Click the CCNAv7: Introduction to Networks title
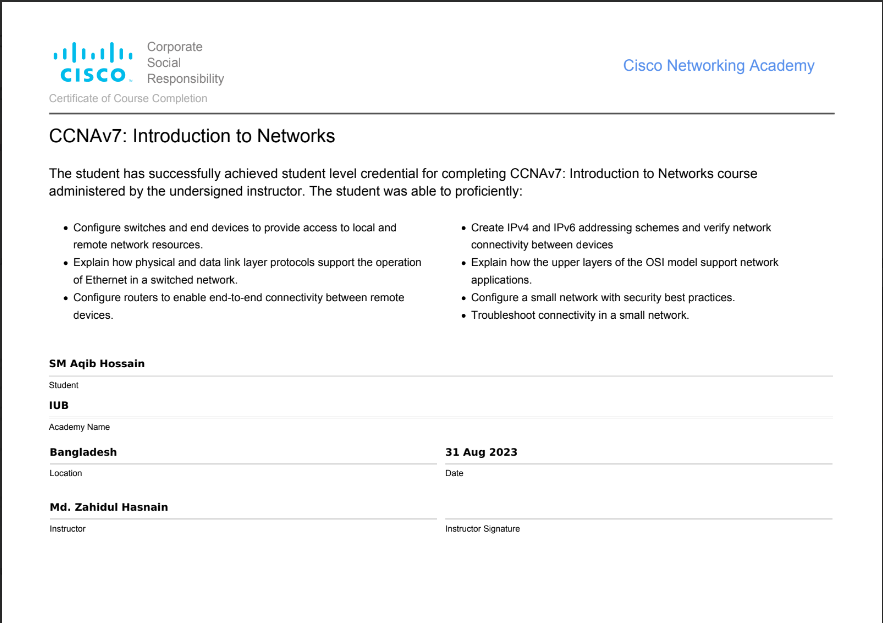The image size is (883, 623). (192, 136)
